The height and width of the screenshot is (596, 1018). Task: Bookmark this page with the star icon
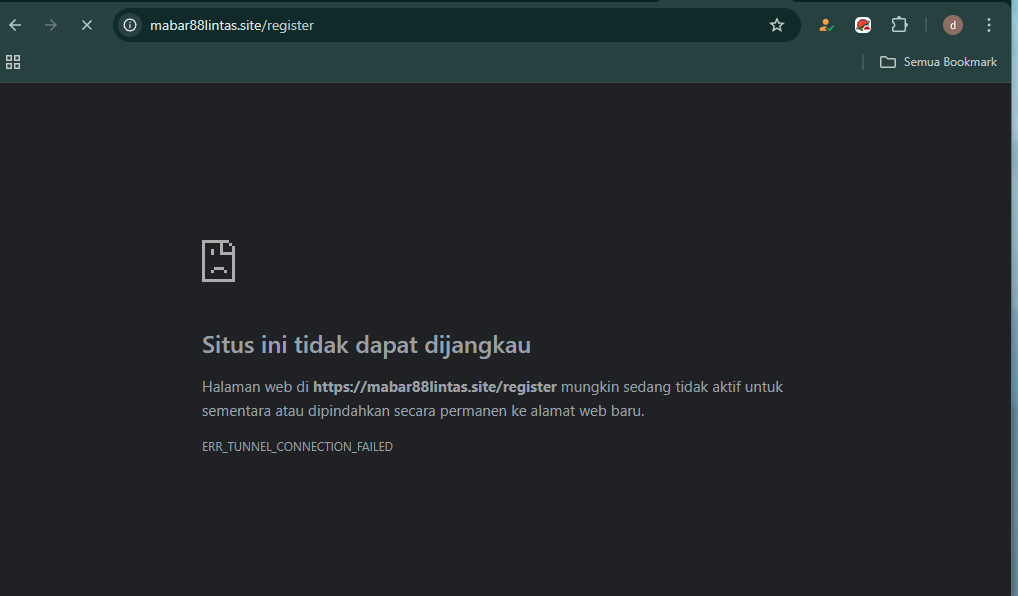(x=776, y=25)
